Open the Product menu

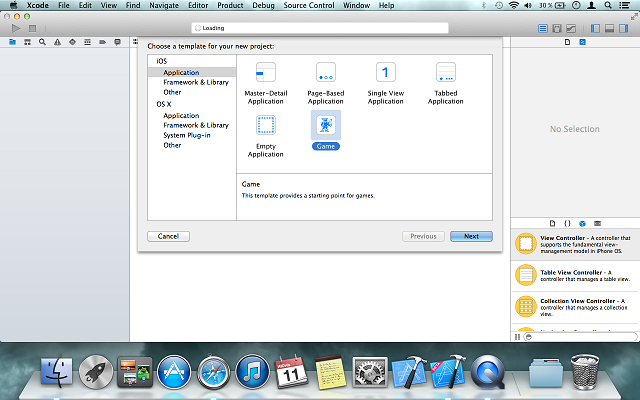point(230,5)
